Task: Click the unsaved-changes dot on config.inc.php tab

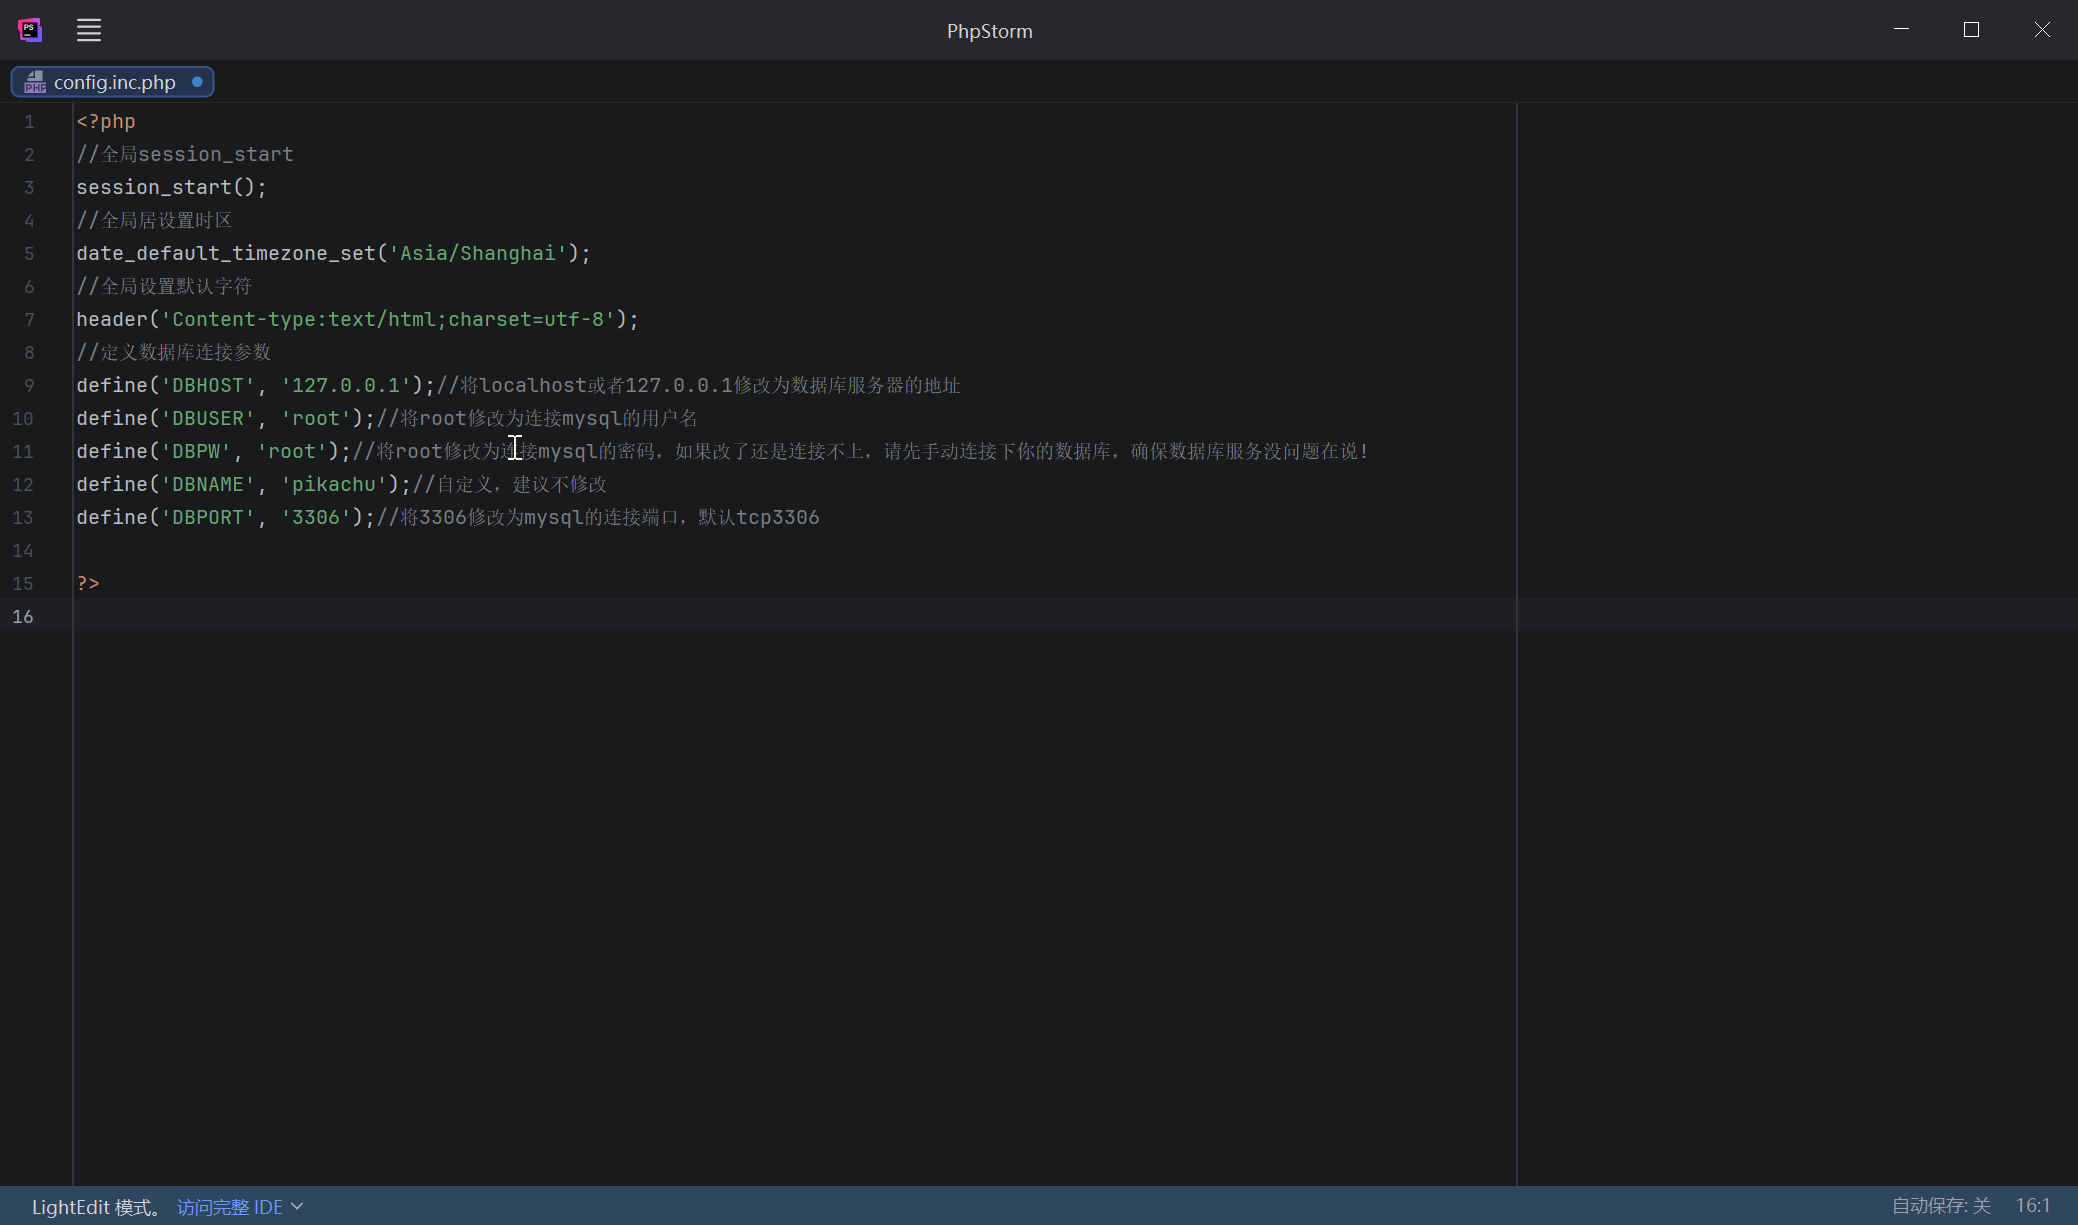Action: (x=197, y=82)
